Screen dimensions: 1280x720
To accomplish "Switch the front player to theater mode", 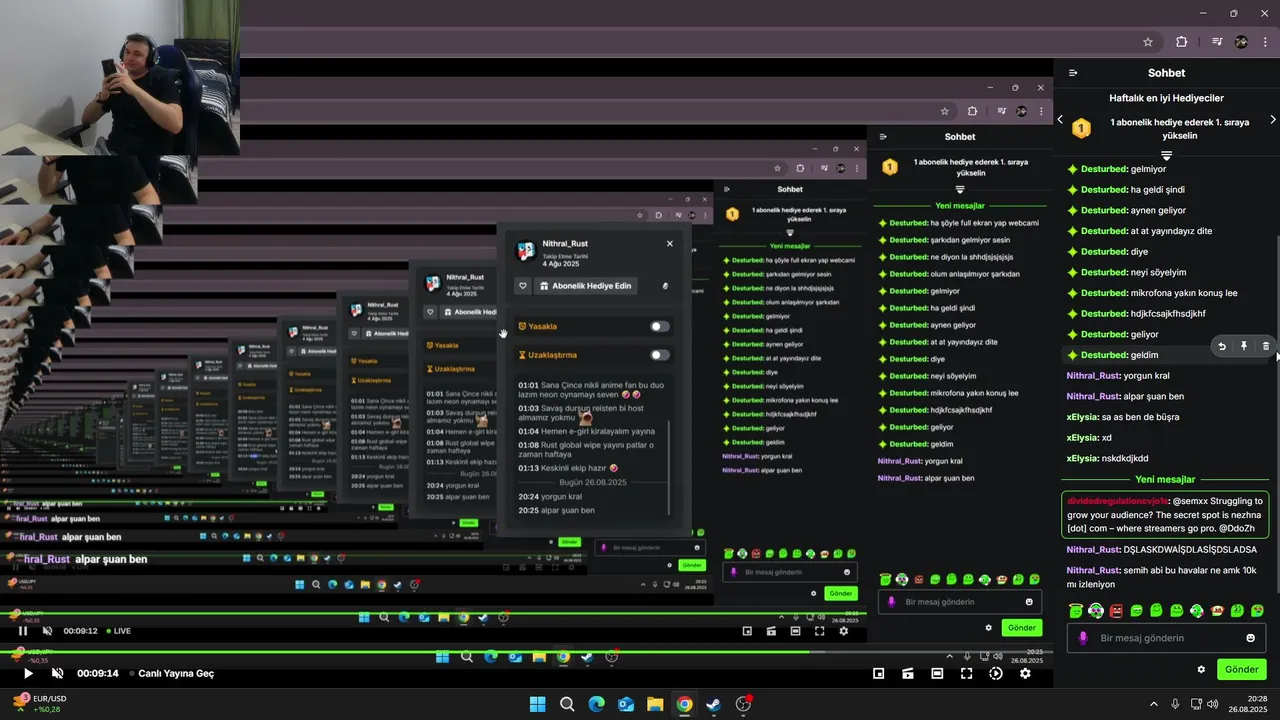I will (937, 674).
